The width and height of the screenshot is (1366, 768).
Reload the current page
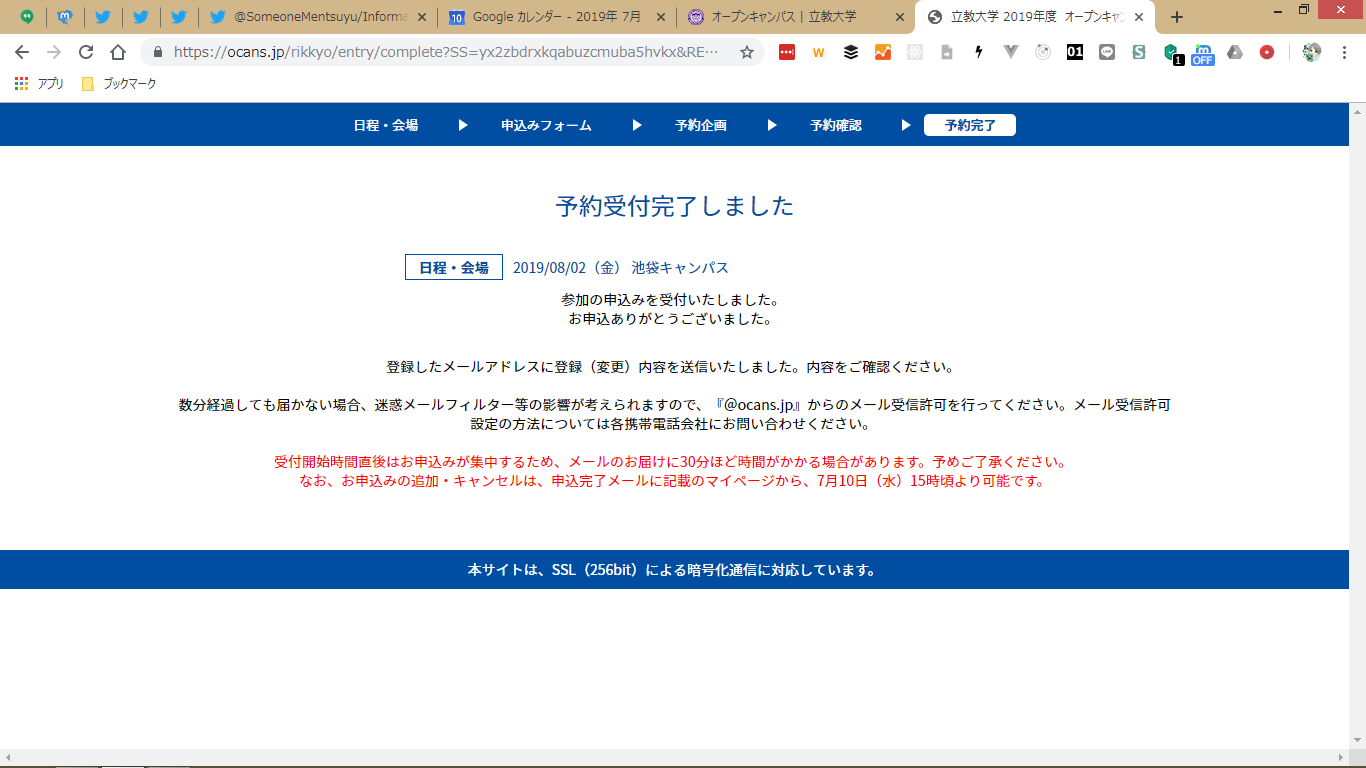coord(86,53)
